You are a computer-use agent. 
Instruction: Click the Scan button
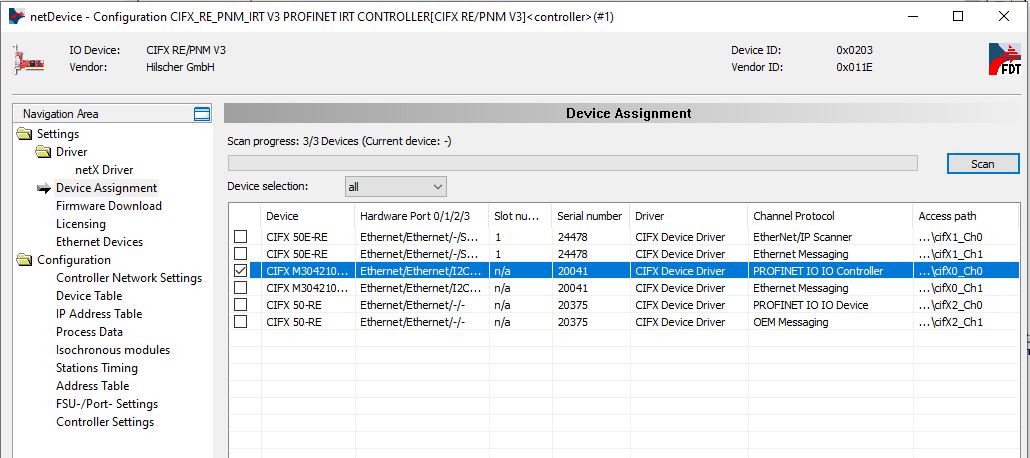[x=983, y=164]
